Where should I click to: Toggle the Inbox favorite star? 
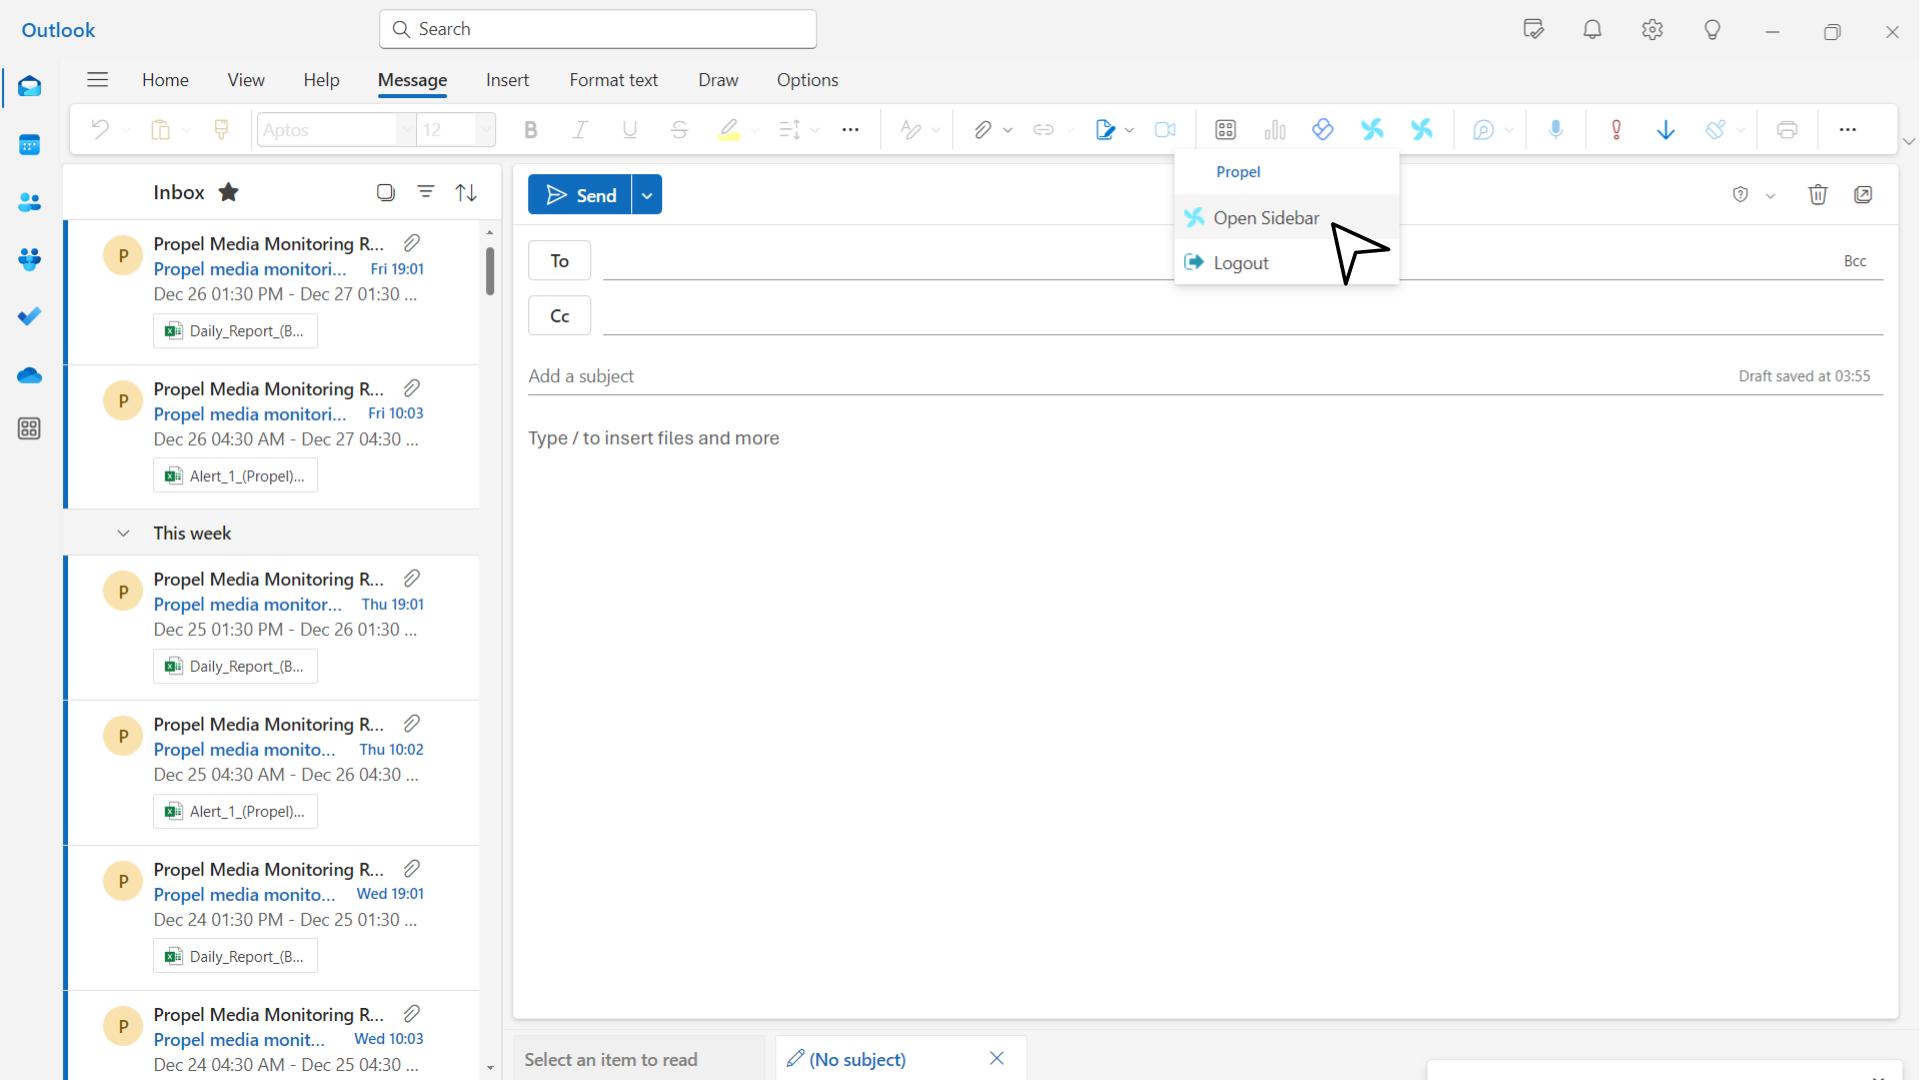pyautogui.click(x=229, y=192)
